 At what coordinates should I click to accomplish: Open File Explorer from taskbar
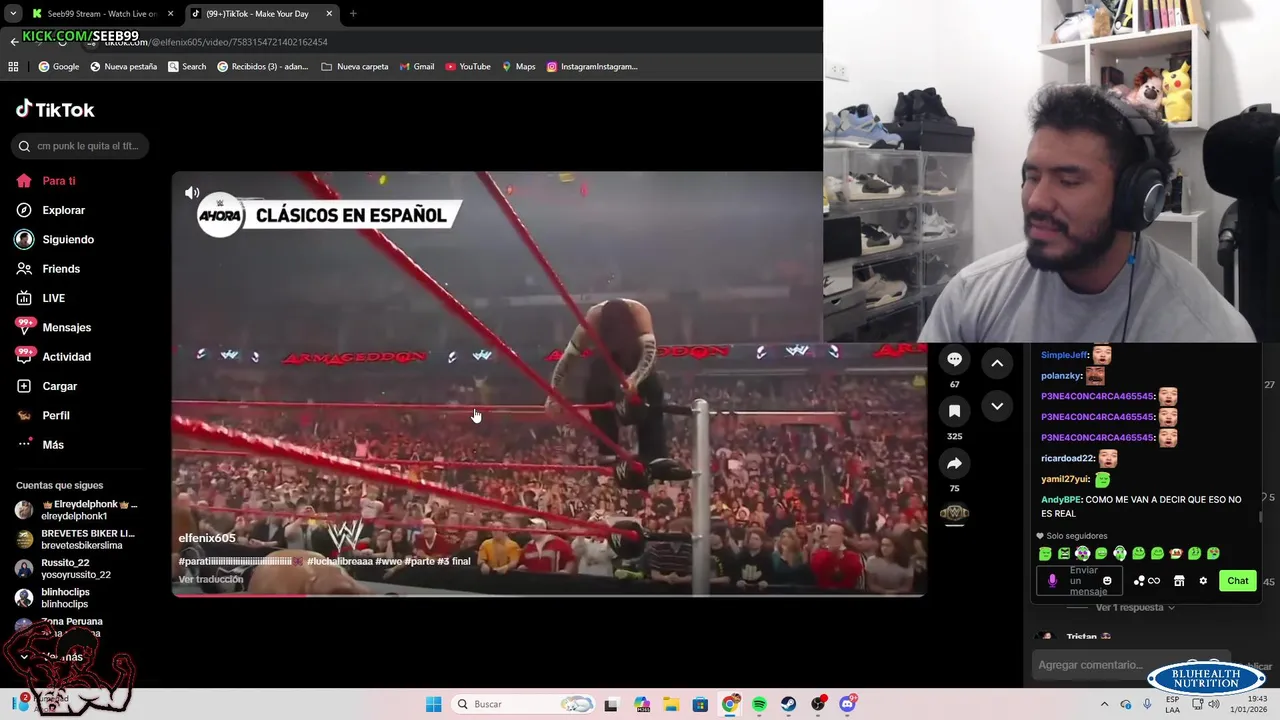(x=671, y=704)
